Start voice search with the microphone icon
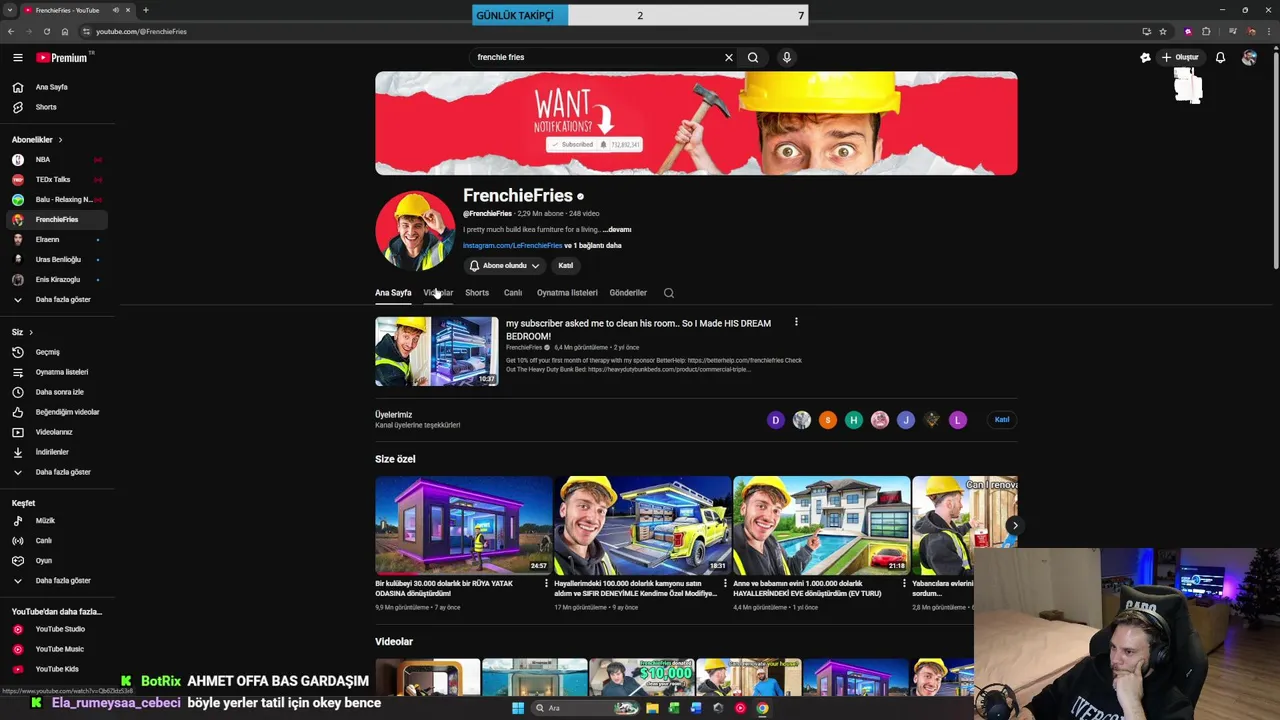Viewport: 1280px width, 720px height. [787, 57]
